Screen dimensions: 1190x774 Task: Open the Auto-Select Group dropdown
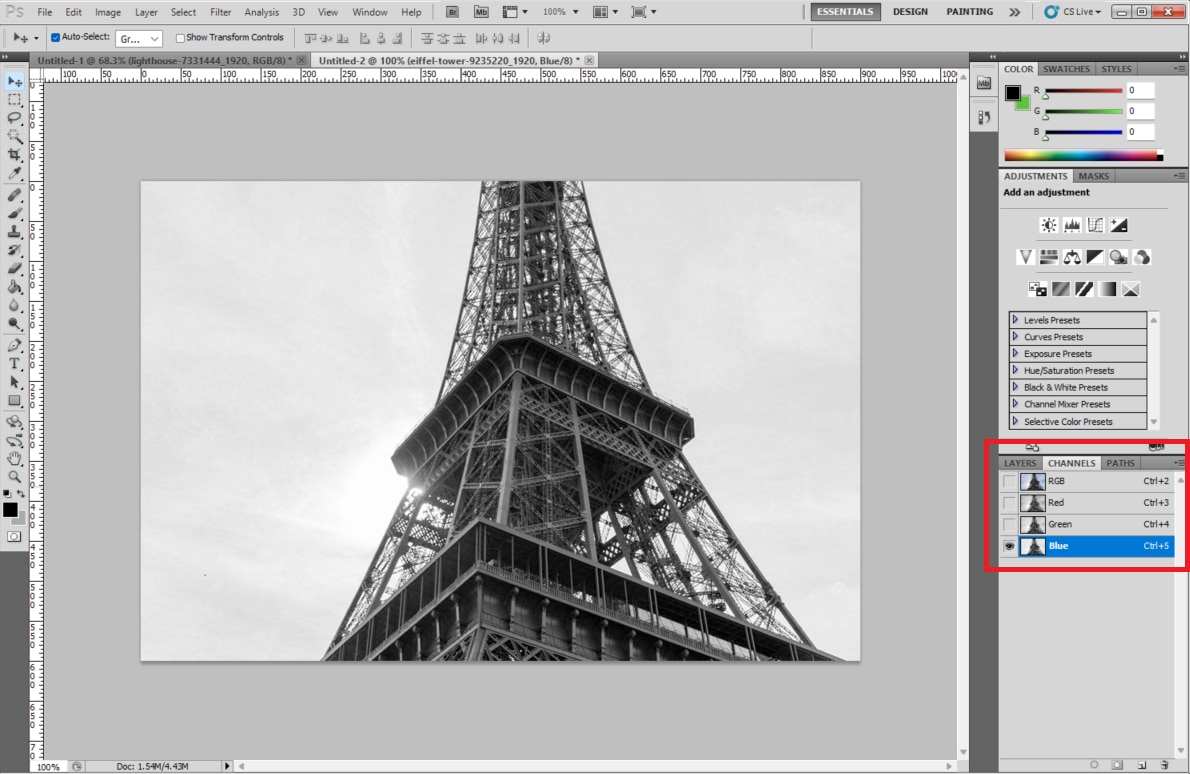139,38
